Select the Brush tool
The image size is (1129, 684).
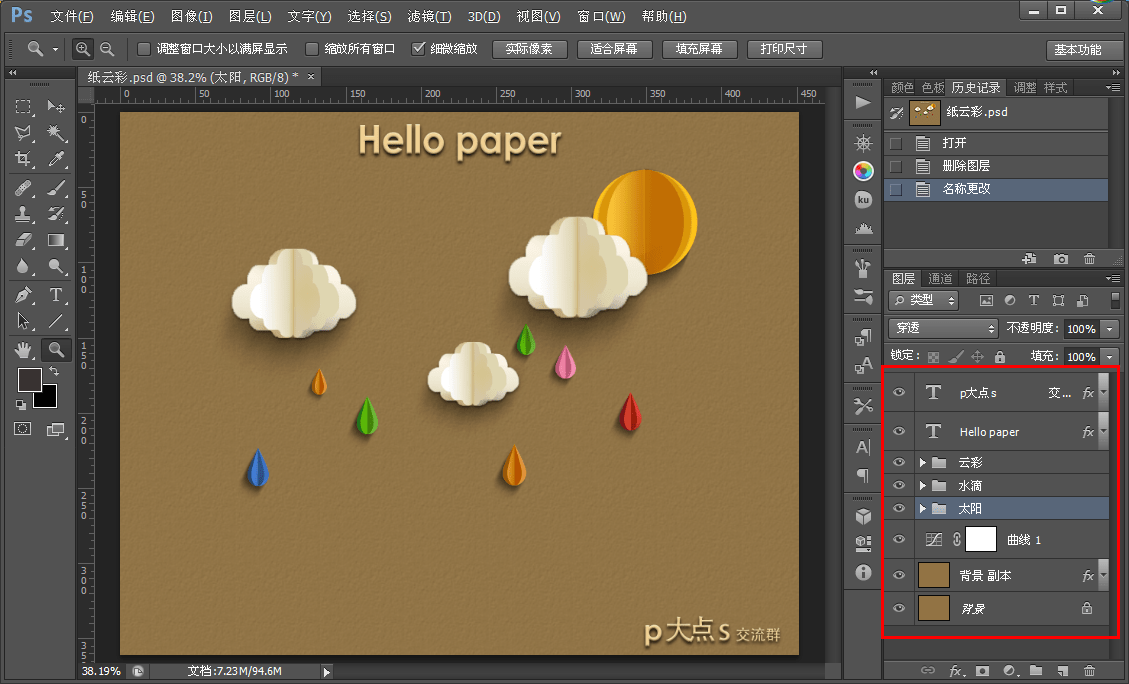(x=55, y=188)
